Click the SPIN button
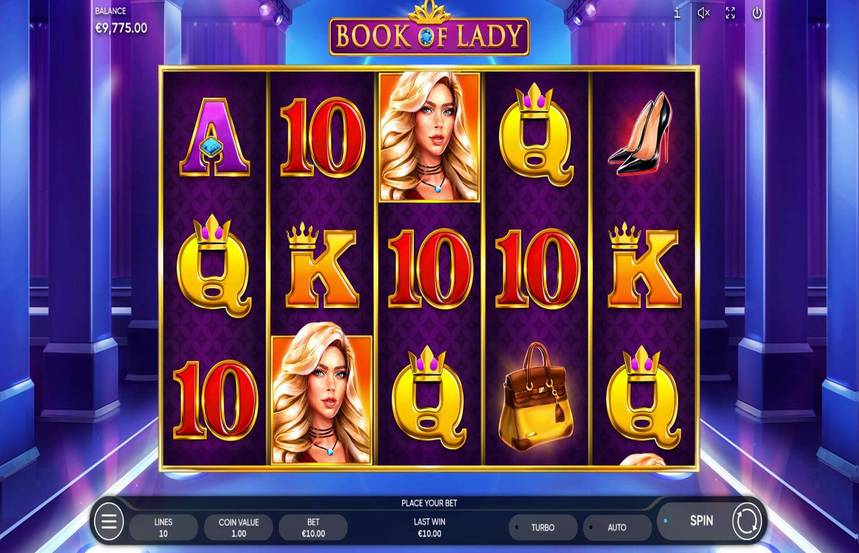859x553 pixels. tap(701, 521)
